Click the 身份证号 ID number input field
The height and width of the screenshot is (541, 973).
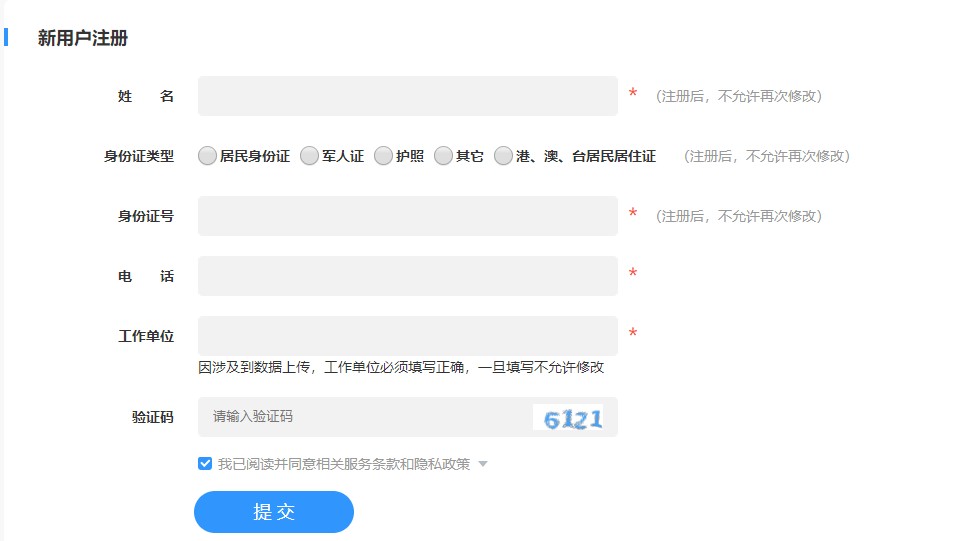pyautogui.click(x=408, y=216)
